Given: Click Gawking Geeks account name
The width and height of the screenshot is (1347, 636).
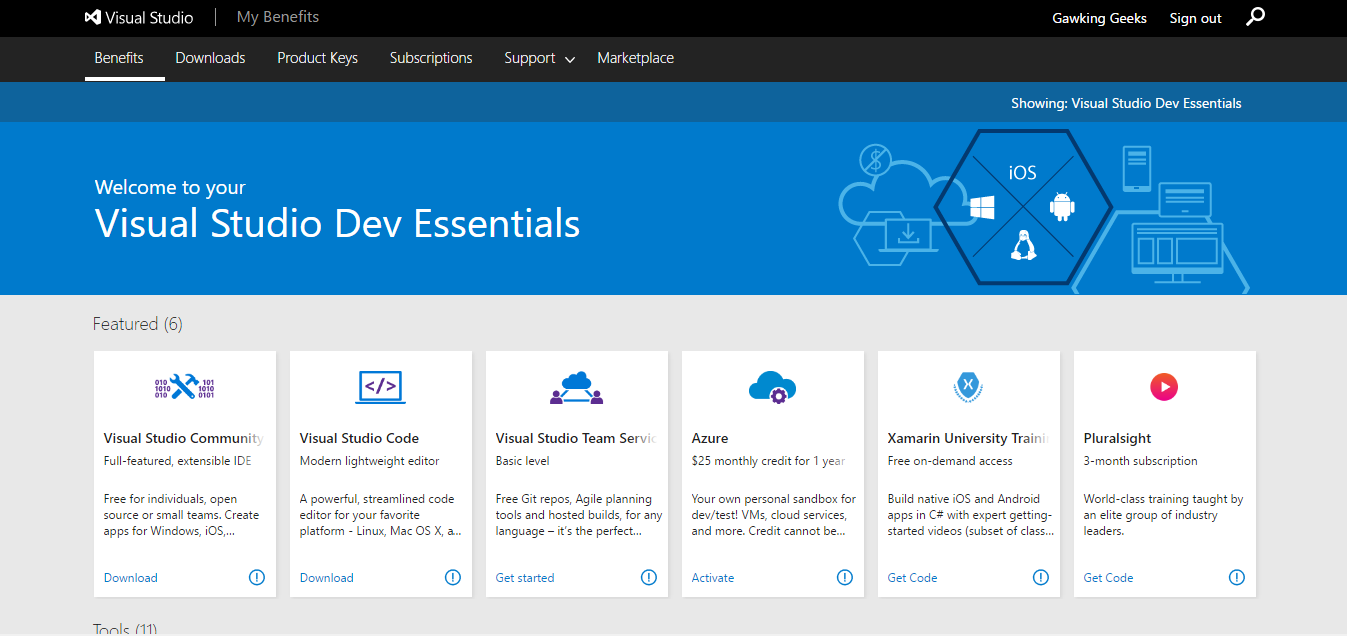Looking at the screenshot, I should point(1099,18).
